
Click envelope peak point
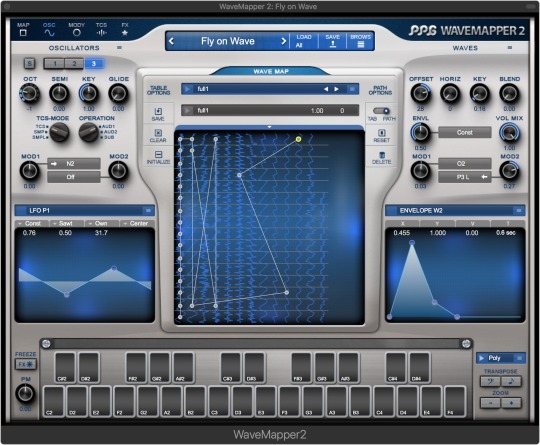tap(412, 243)
